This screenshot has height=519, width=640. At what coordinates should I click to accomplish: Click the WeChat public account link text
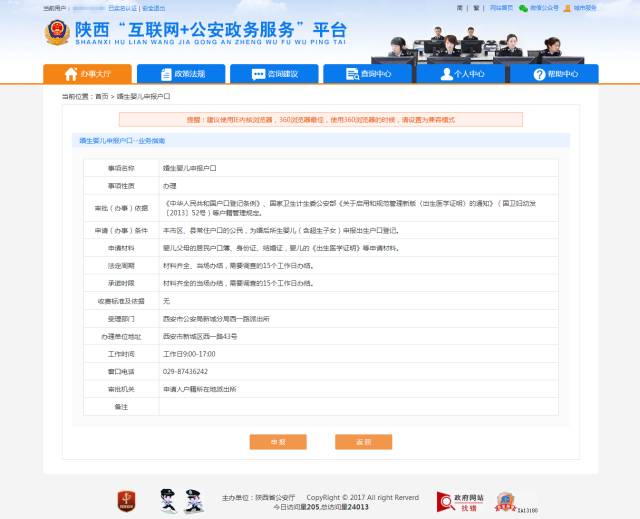point(544,8)
